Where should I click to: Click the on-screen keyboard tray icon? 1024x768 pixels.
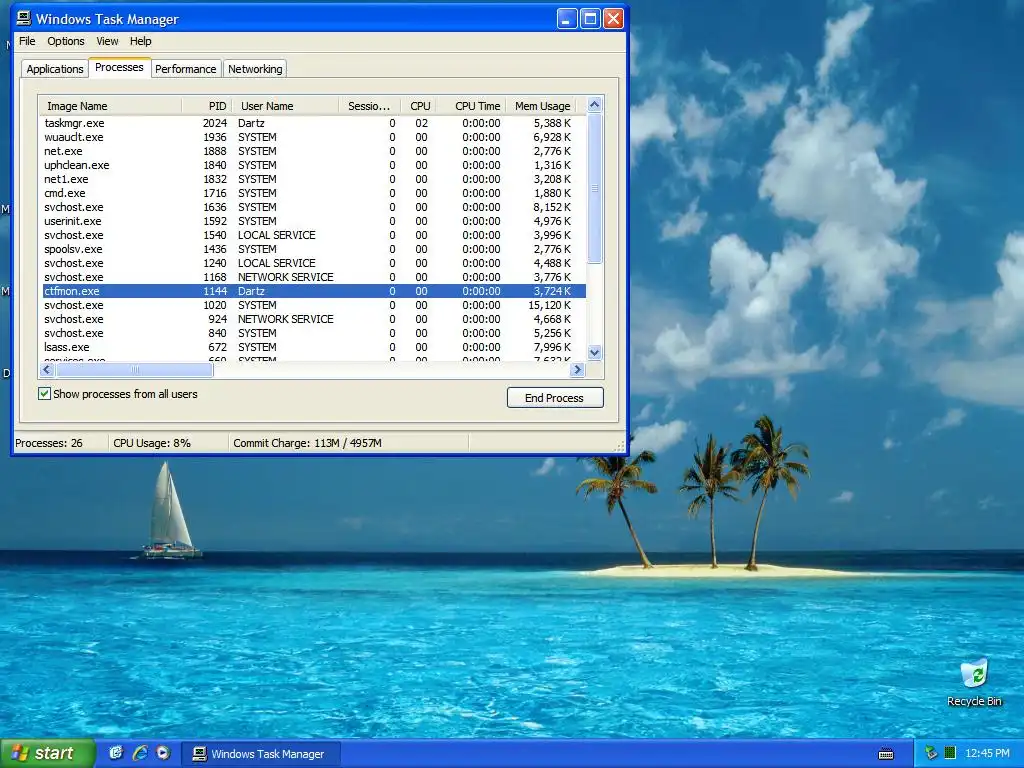click(886, 754)
